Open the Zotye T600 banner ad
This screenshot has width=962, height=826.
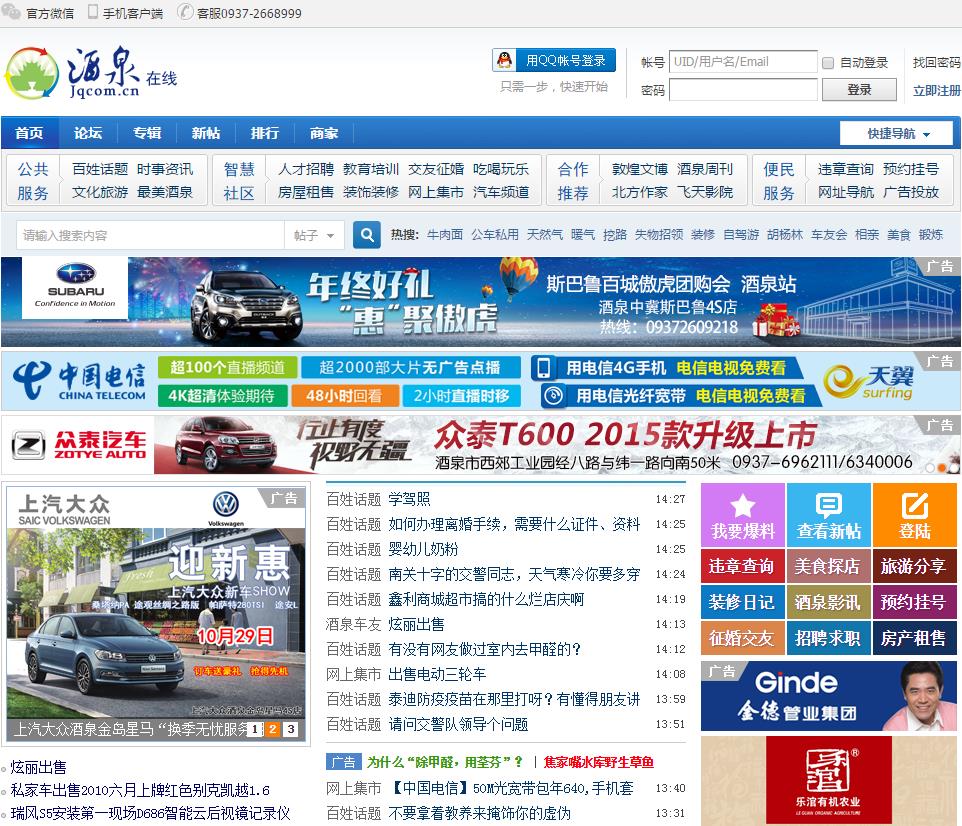tap(481, 445)
